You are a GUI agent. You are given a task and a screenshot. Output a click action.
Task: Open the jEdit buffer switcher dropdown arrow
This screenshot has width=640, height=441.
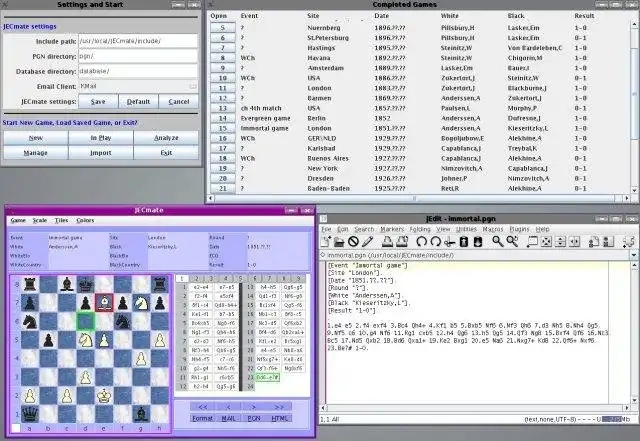point(633,255)
